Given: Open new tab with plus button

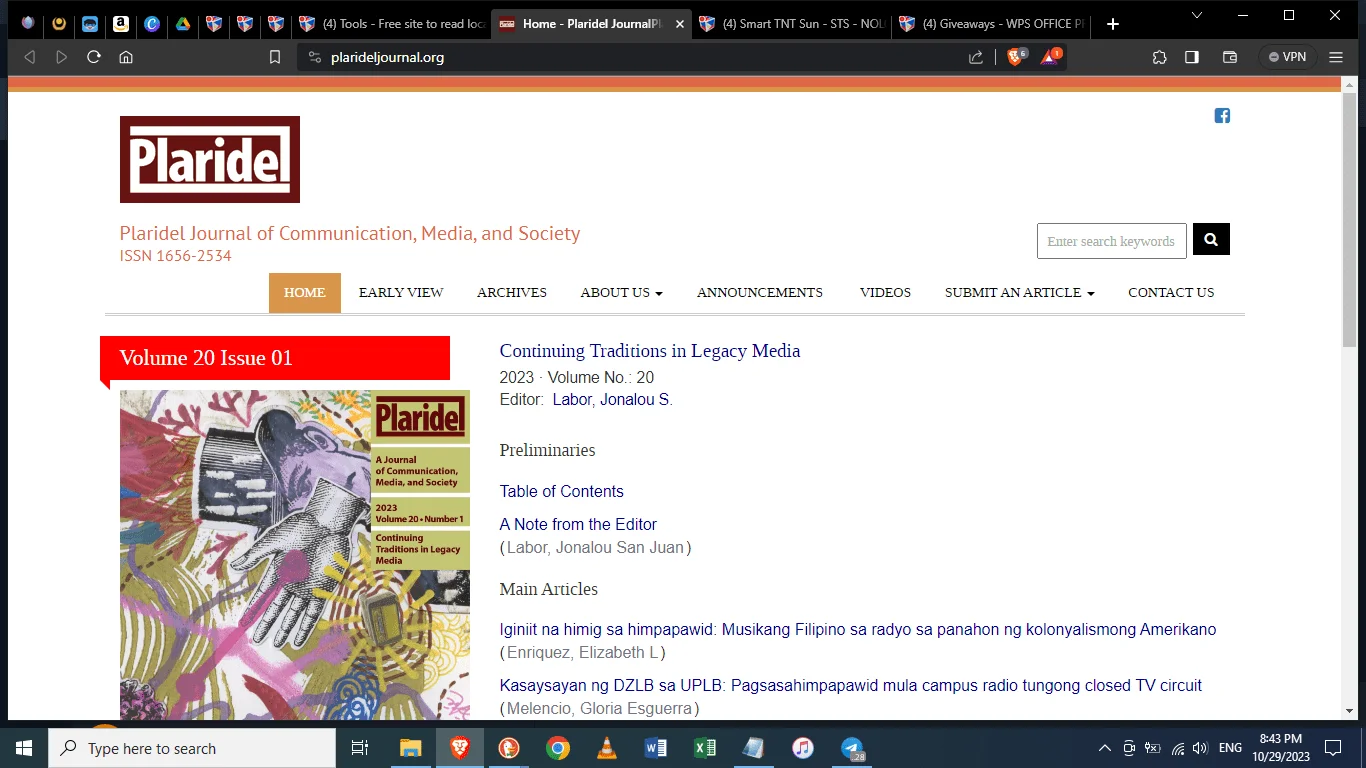Looking at the screenshot, I should pyautogui.click(x=1113, y=24).
